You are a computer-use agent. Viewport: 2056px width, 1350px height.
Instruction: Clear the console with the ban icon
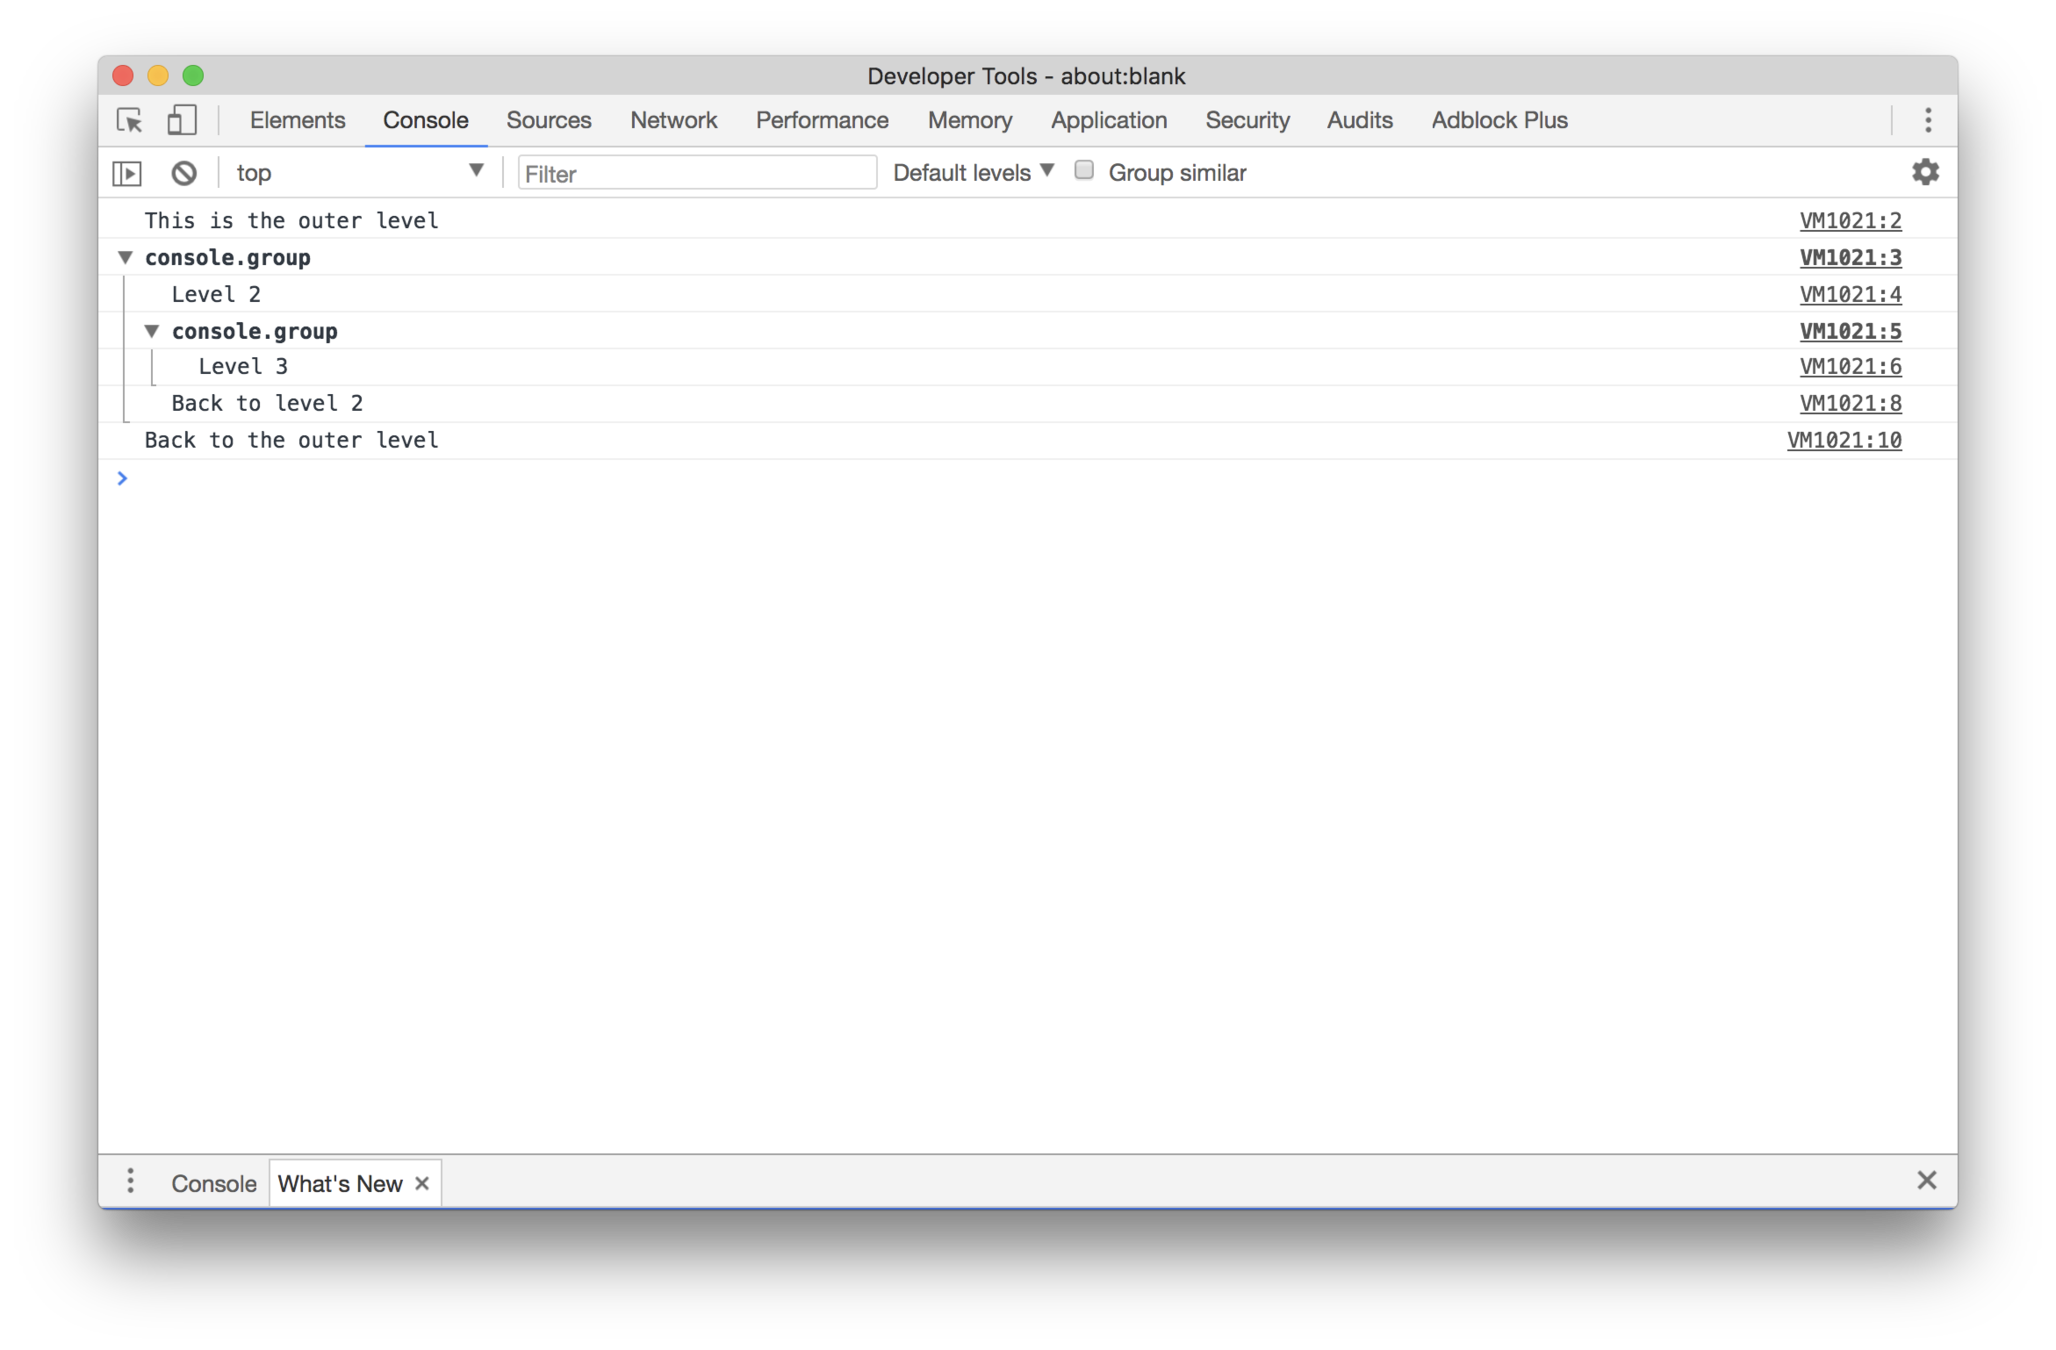pos(184,173)
